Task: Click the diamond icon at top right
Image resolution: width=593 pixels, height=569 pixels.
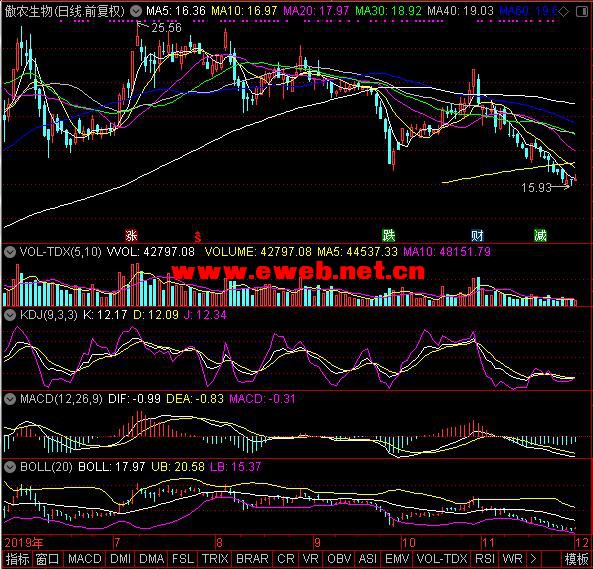Action: click(x=563, y=12)
